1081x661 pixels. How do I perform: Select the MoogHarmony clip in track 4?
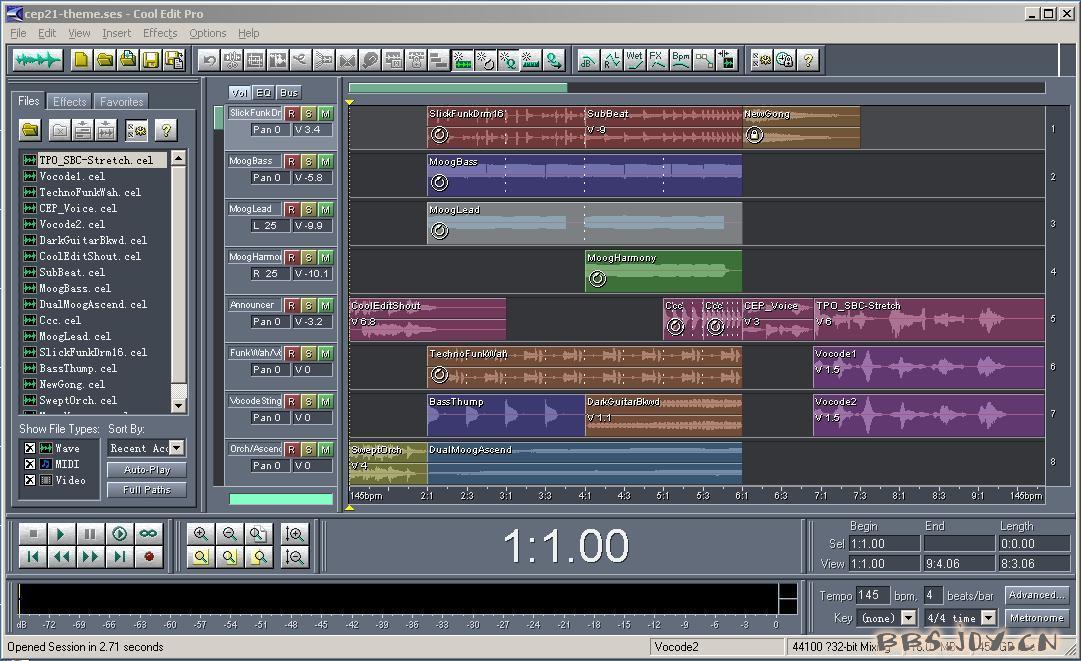coord(663,271)
